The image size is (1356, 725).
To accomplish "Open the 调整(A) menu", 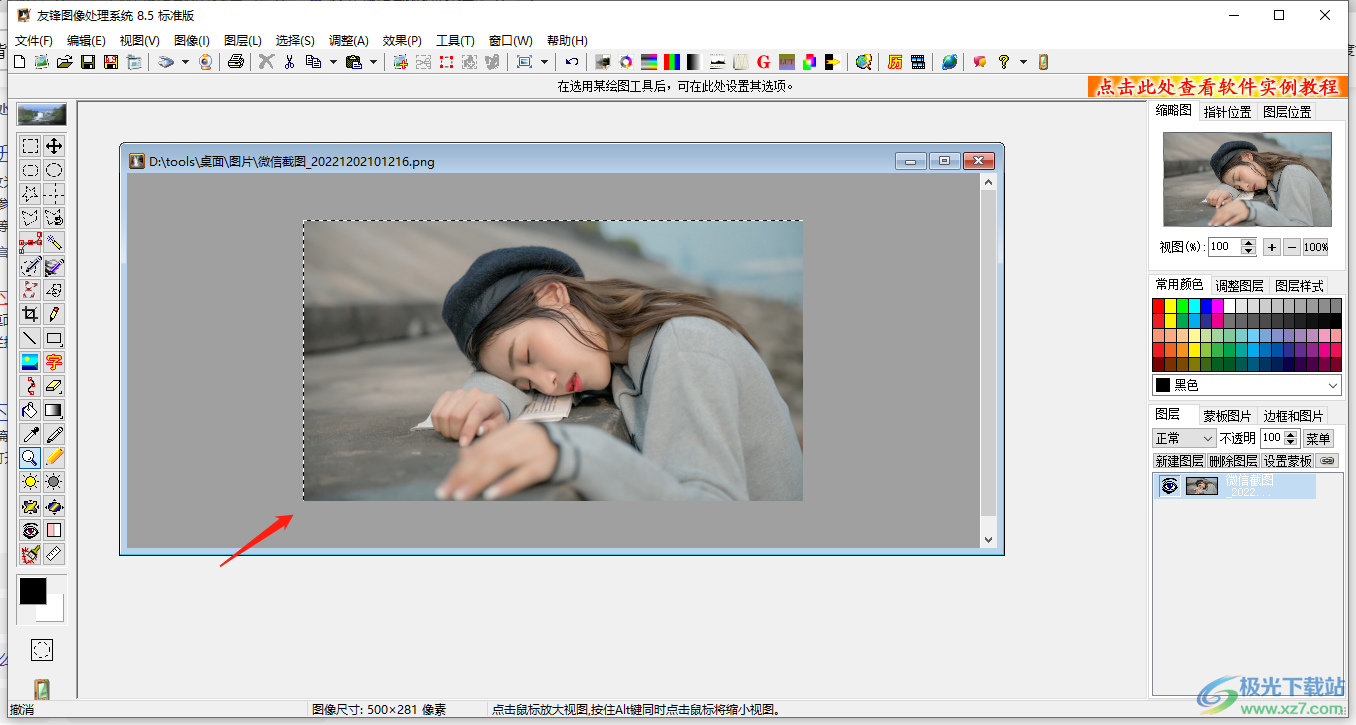I will [x=349, y=41].
